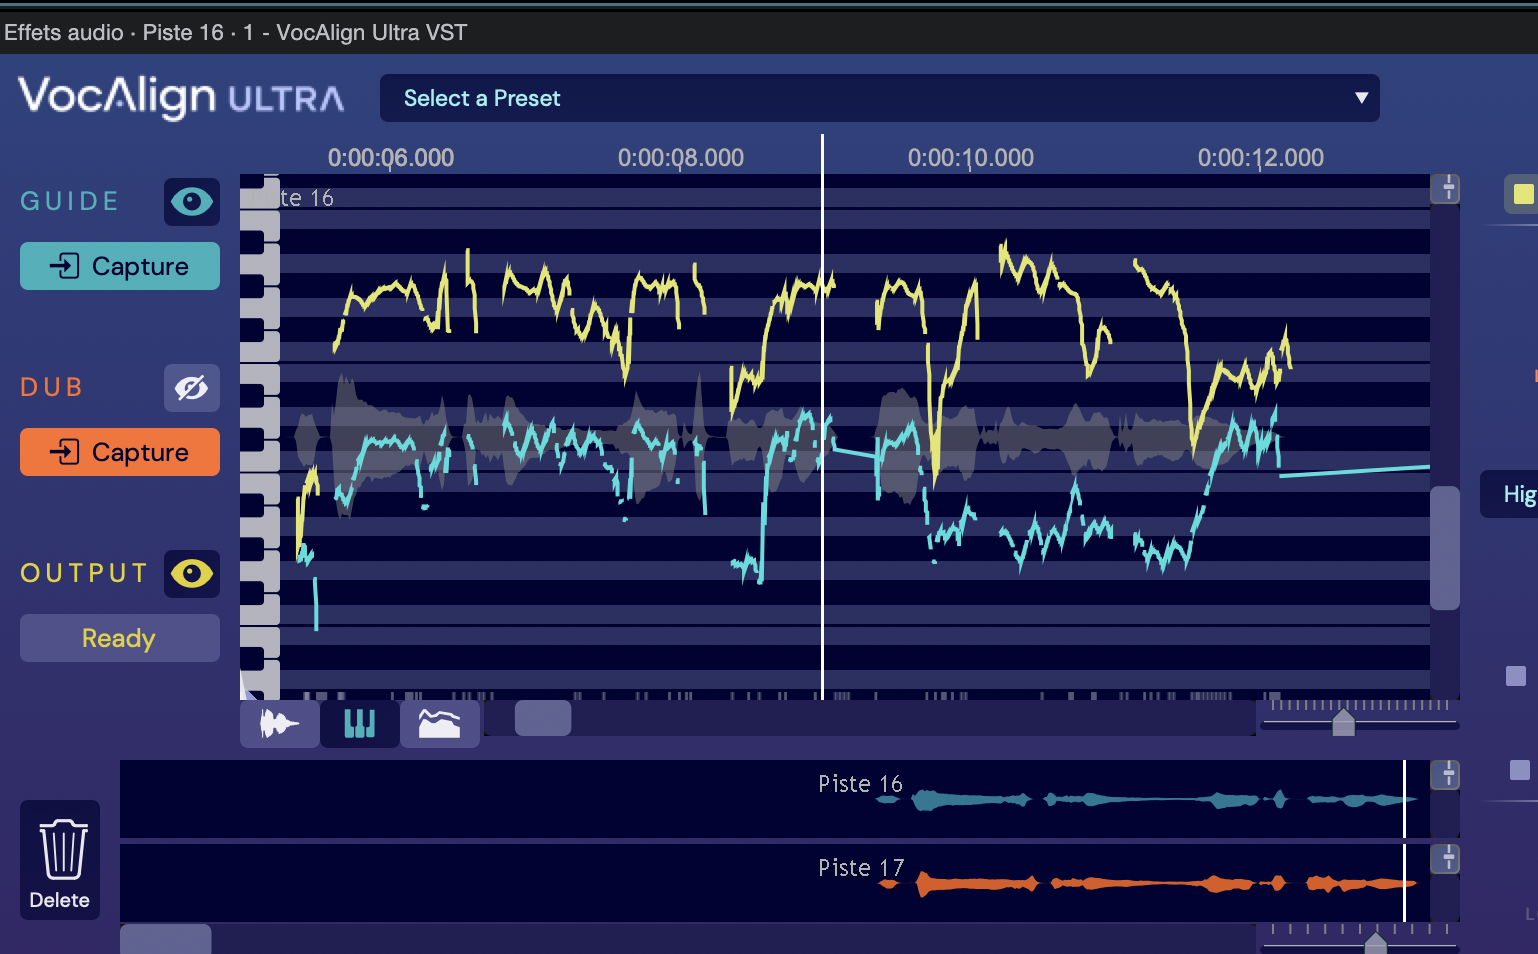This screenshot has width=1538, height=954.
Task: Click level fader icon on Piste 16 track
Action: pos(1446,775)
